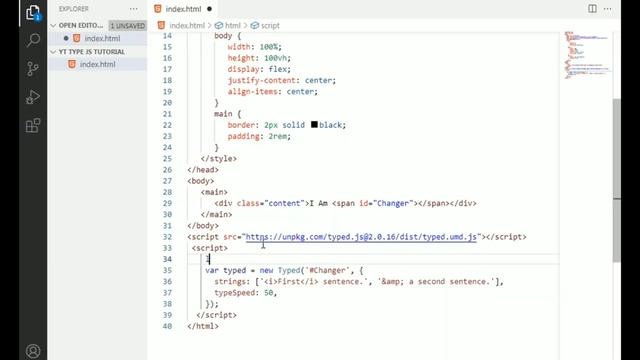Click the '#Changer' string on line 35
Viewport: 640px width, 360px height.
pyautogui.click(x=327, y=270)
